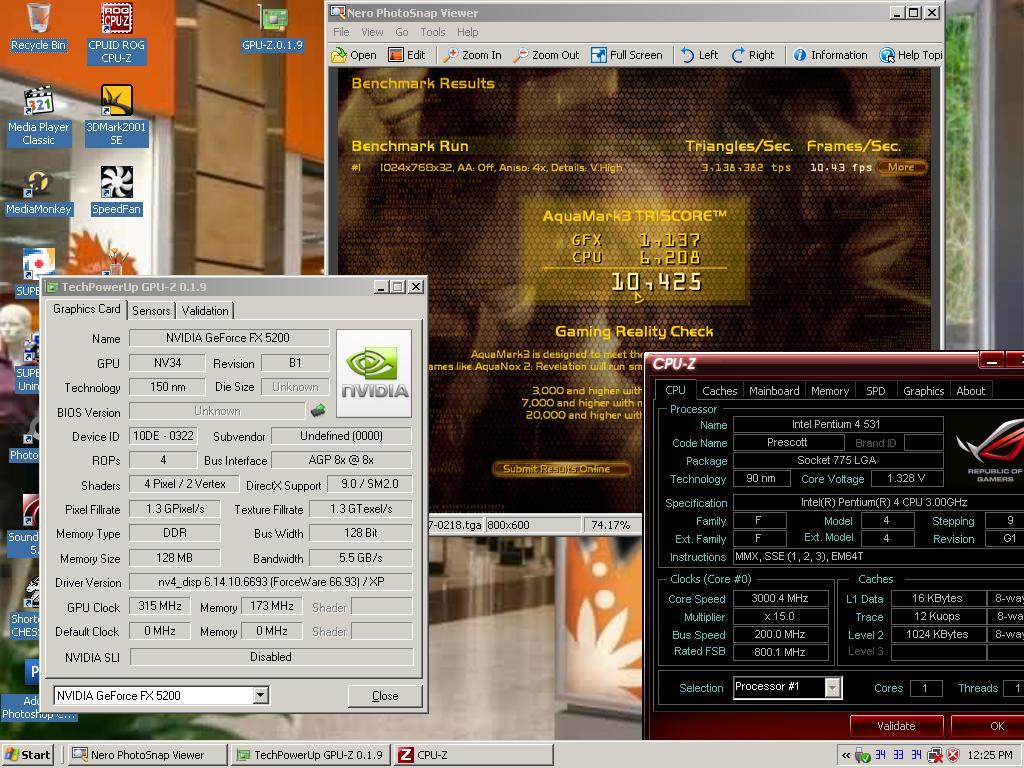Viewport: 1024px width, 768px height.
Task: Launch Media Player Classic desktop icon
Action: [39, 116]
